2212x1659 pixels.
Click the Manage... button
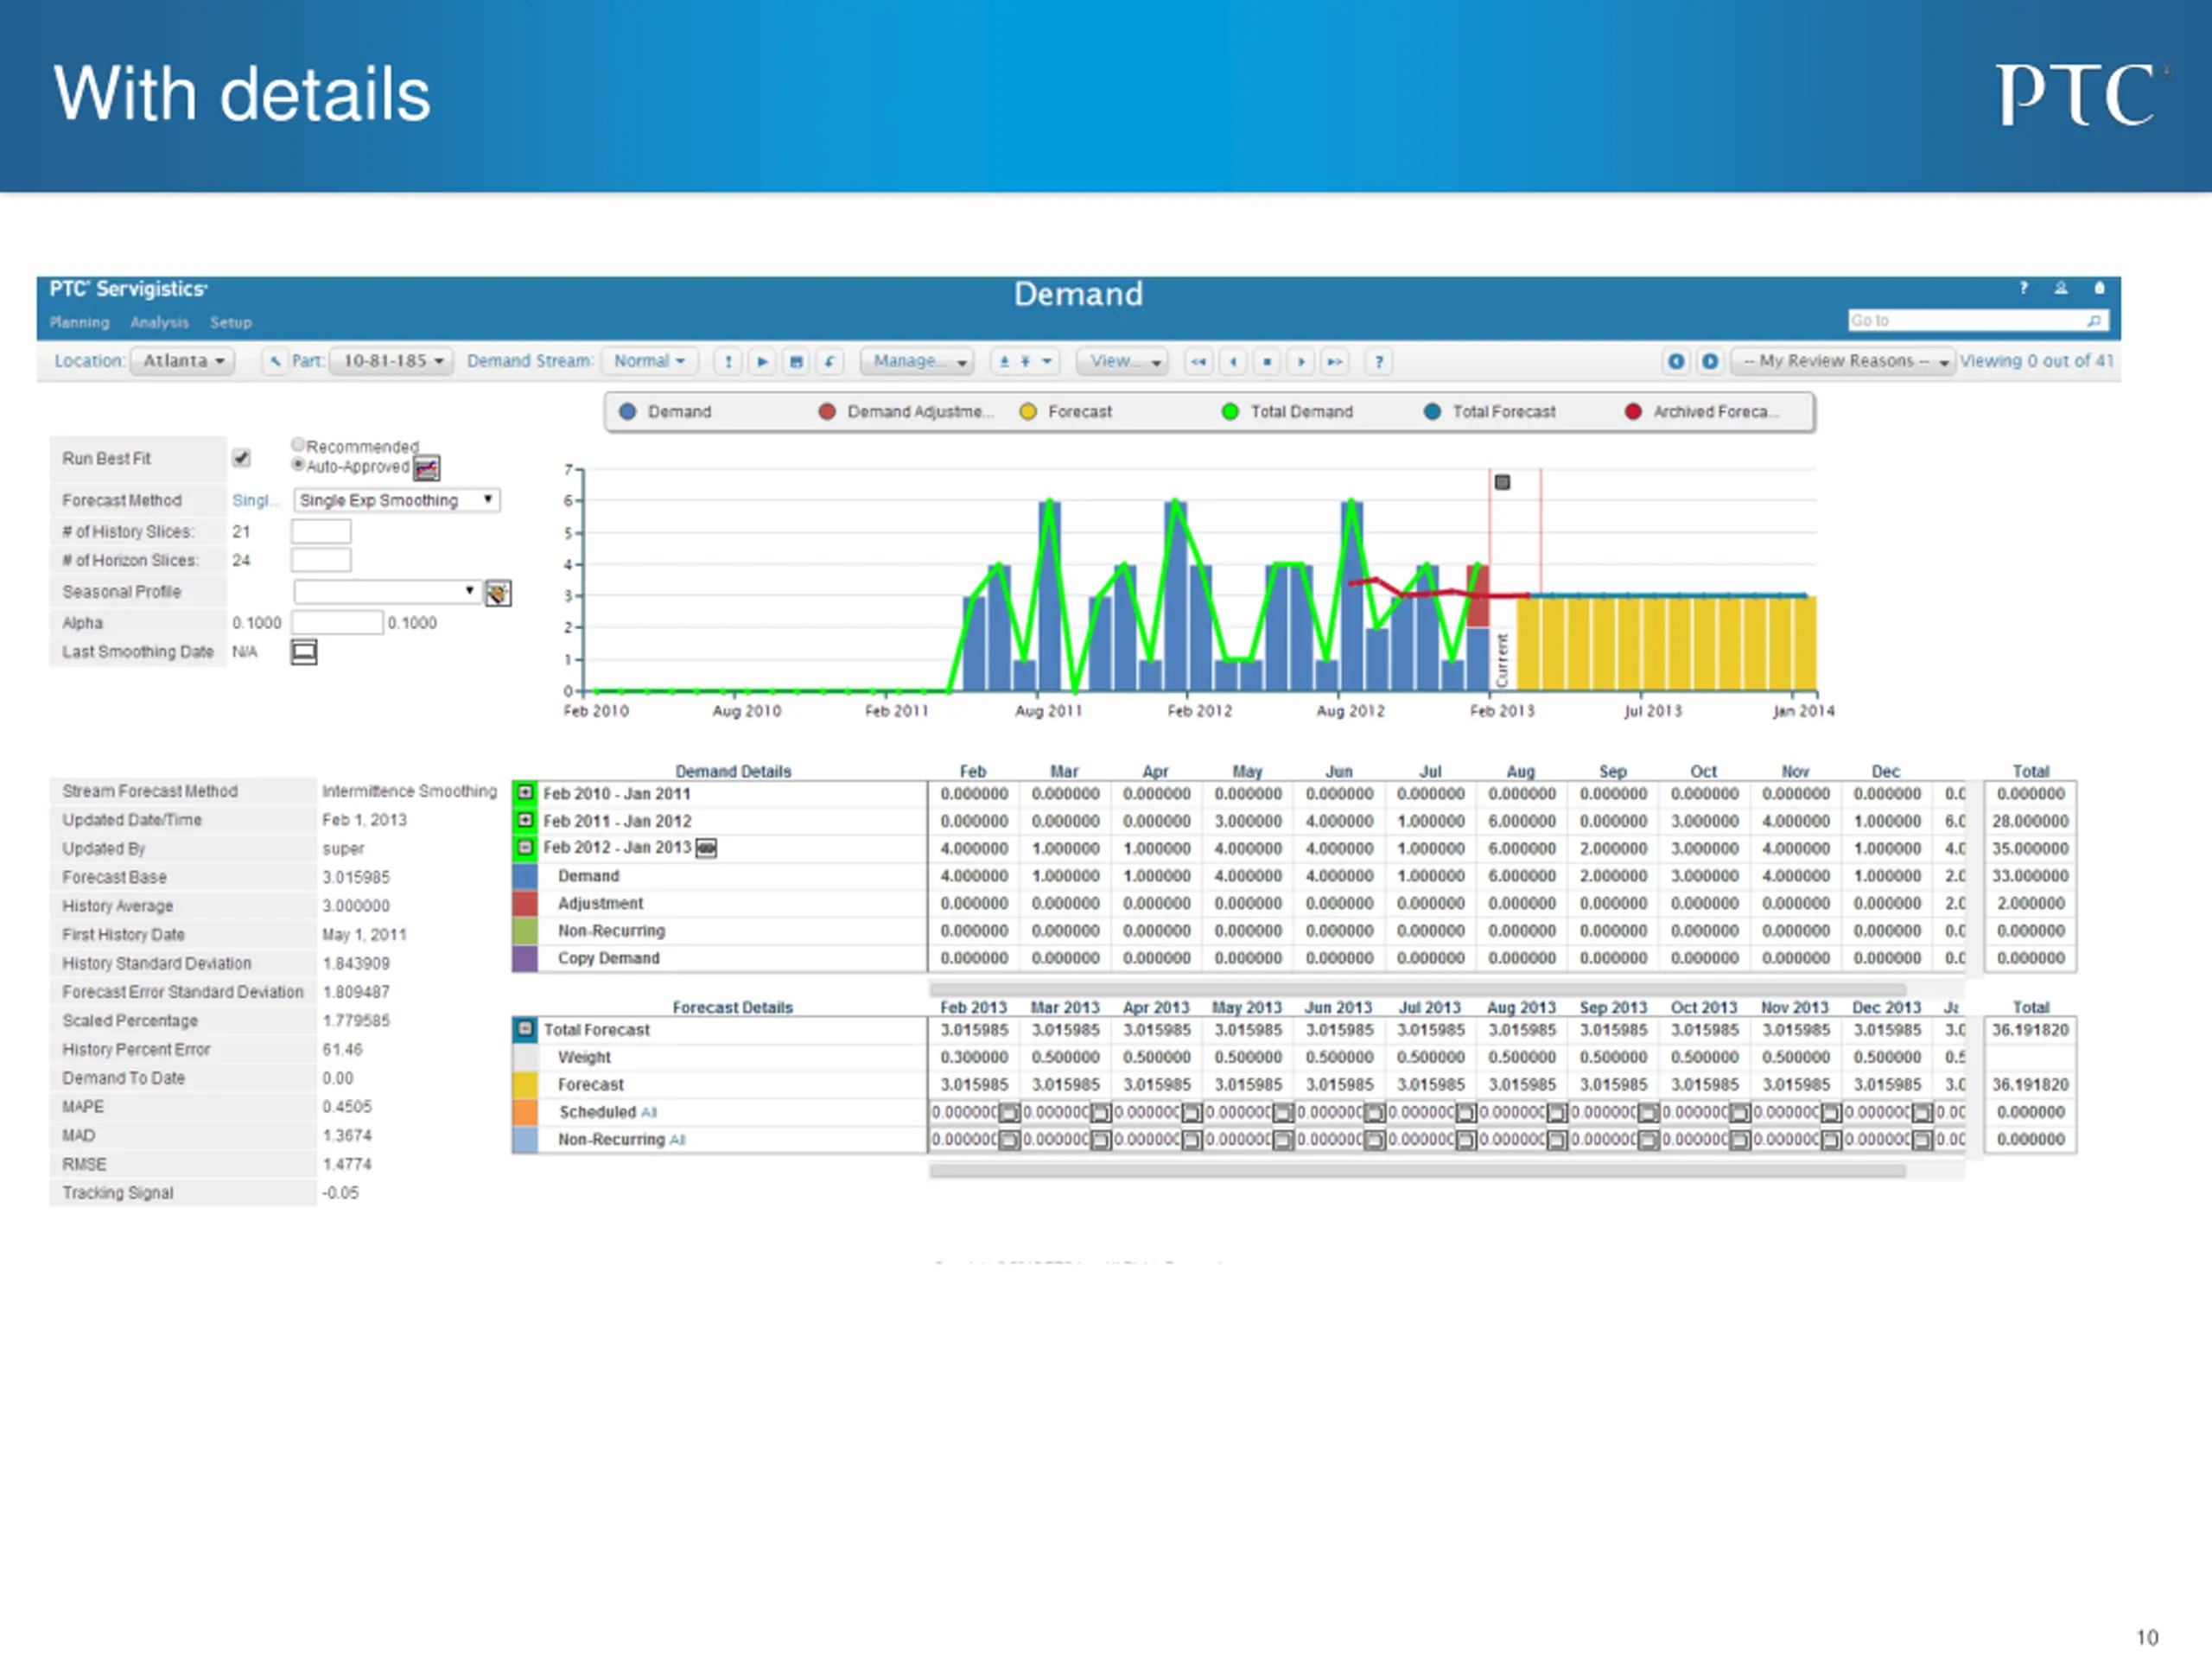click(x=917, y=361)
